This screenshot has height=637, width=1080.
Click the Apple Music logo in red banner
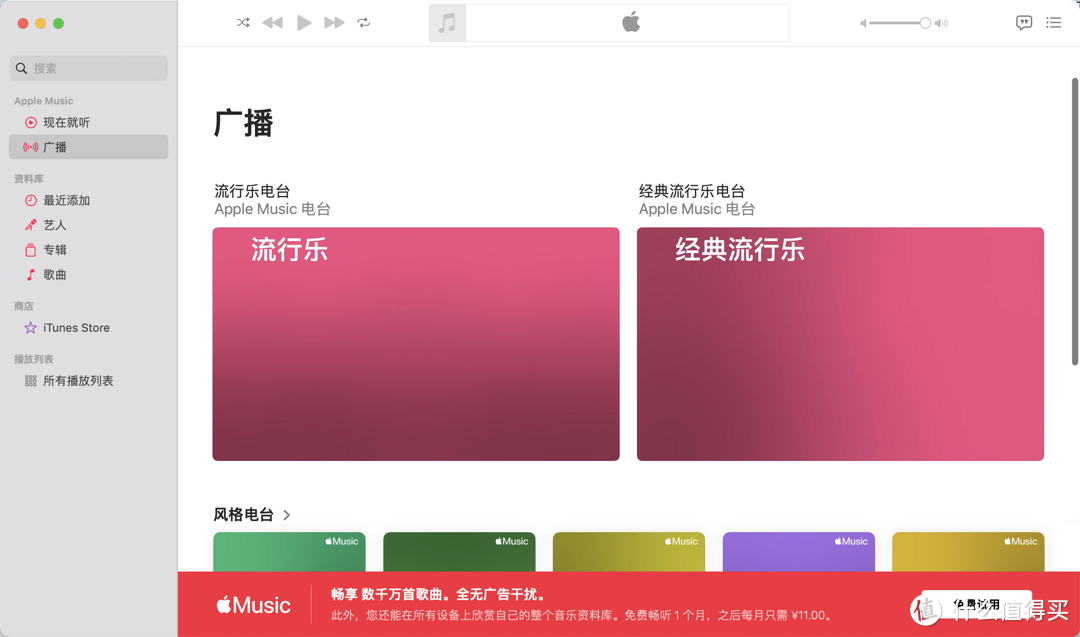pos(253,605)
